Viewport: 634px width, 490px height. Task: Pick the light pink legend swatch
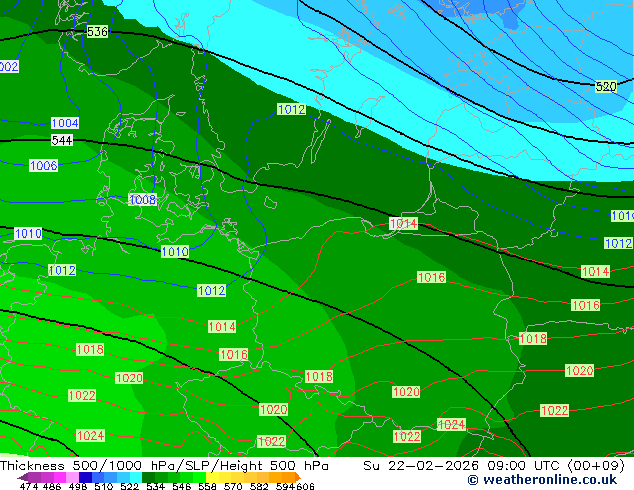[72, 477]
